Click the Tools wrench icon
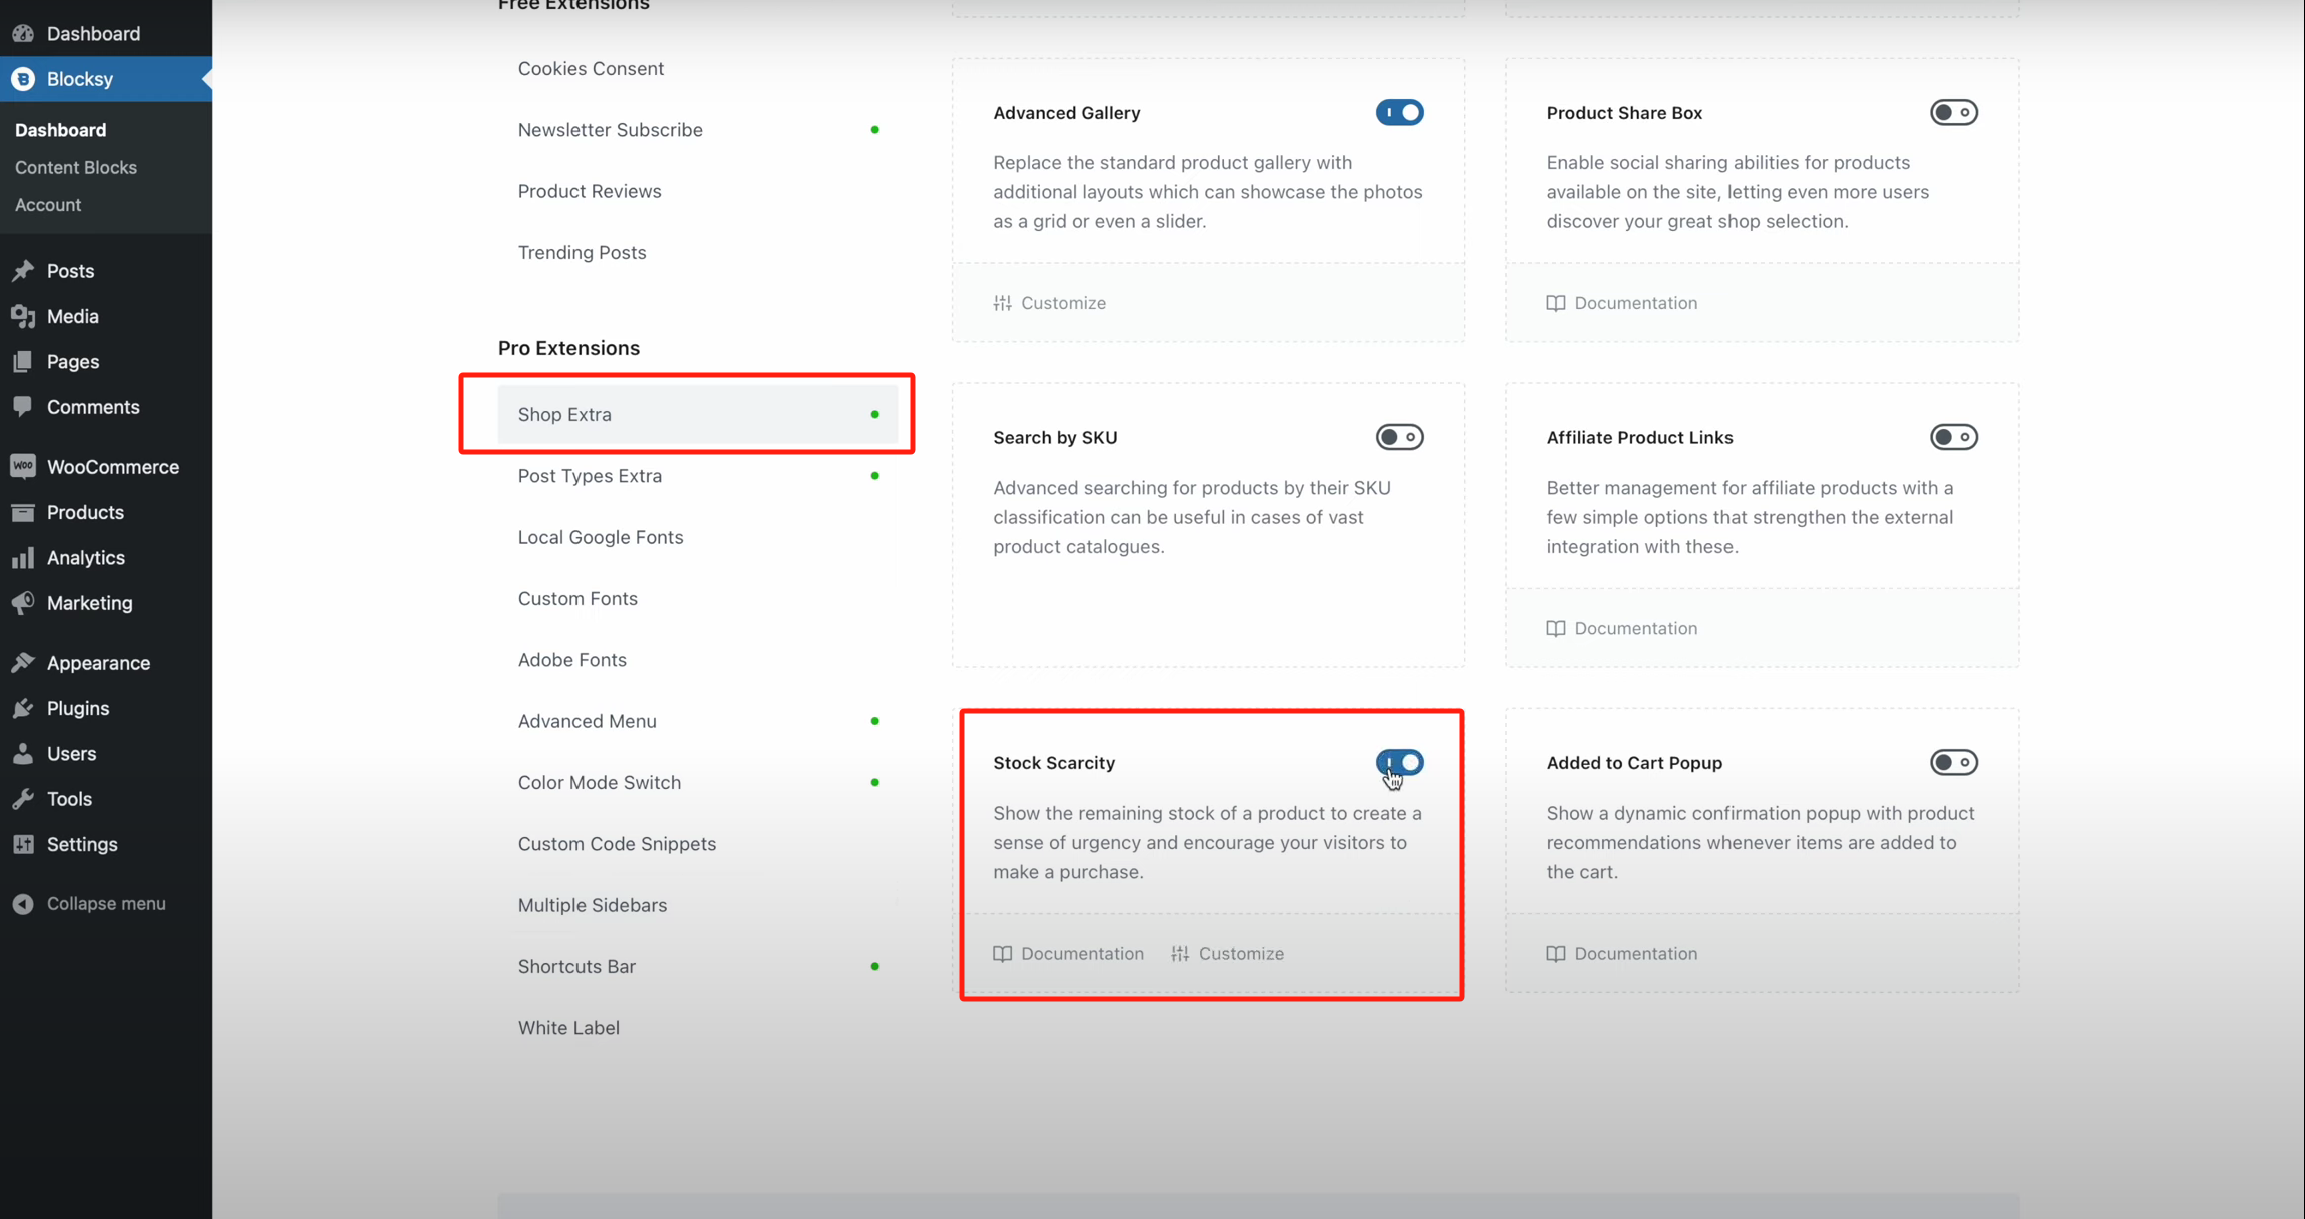 pos(23,799)
